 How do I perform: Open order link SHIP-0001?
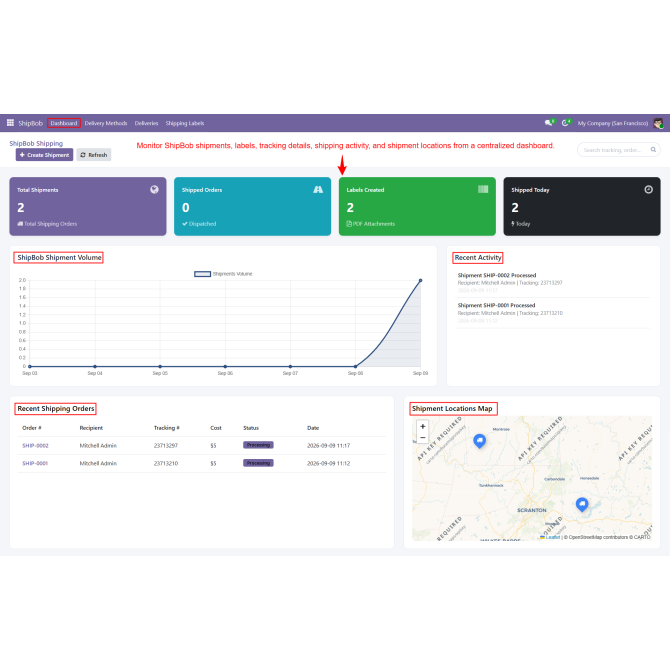coord(35,463)
